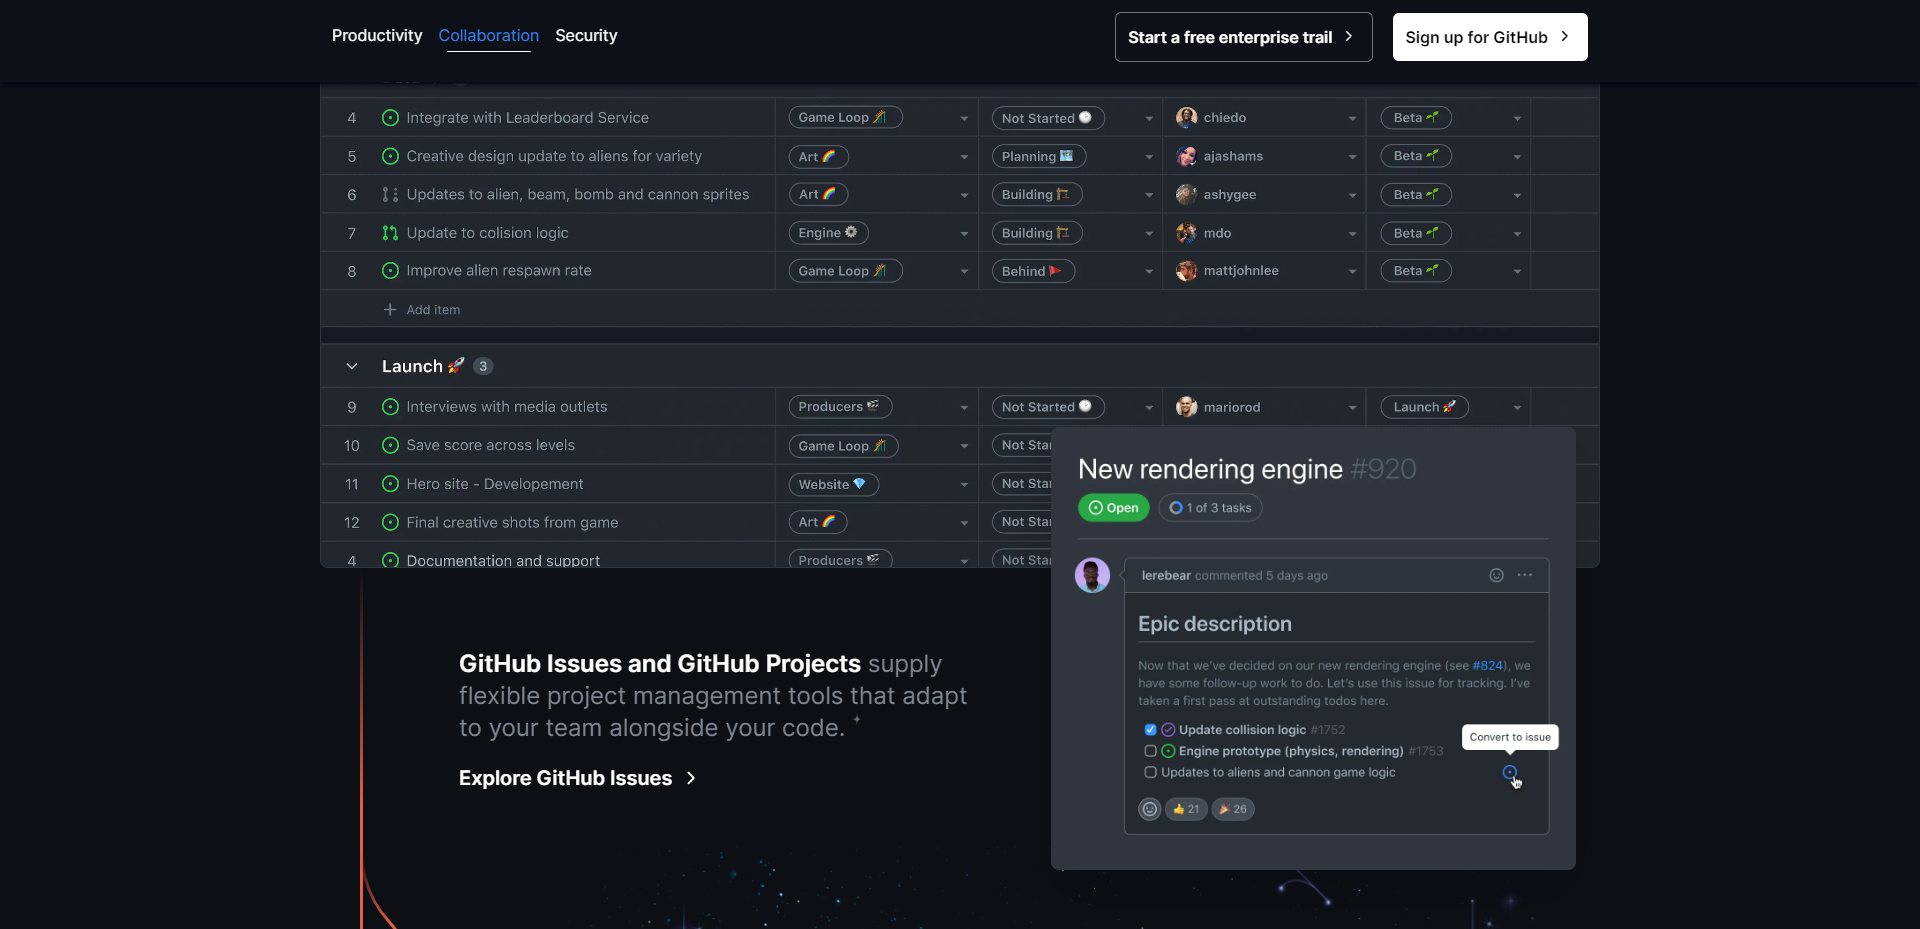This screenshot has height=929, width=1920.
Task: Open the Explore GitHub Issues link
Action: (577, 778)
